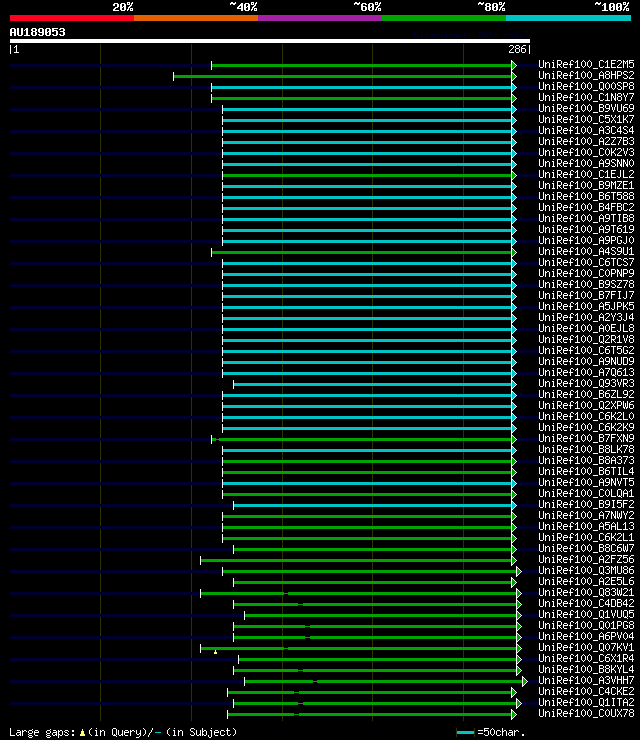Click the cyan alignment bar for UniRef100_Q93VR3
This screenshot has width=640, height=740.
pos(373,385)
